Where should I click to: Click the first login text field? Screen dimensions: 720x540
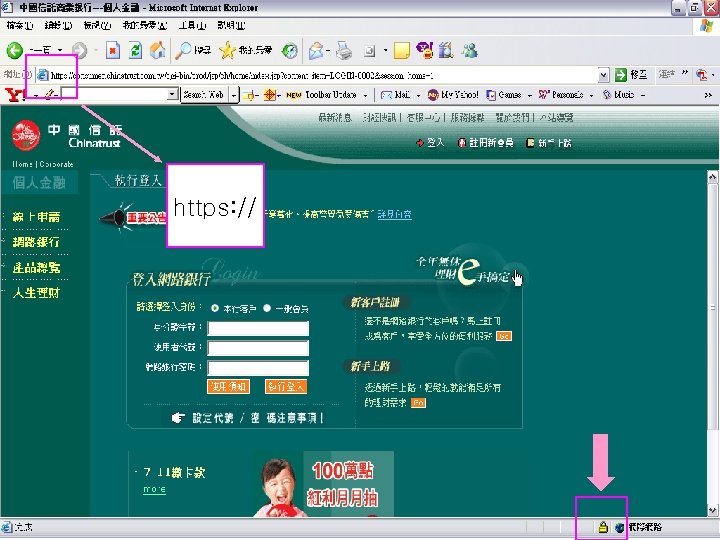coord(258,328)
